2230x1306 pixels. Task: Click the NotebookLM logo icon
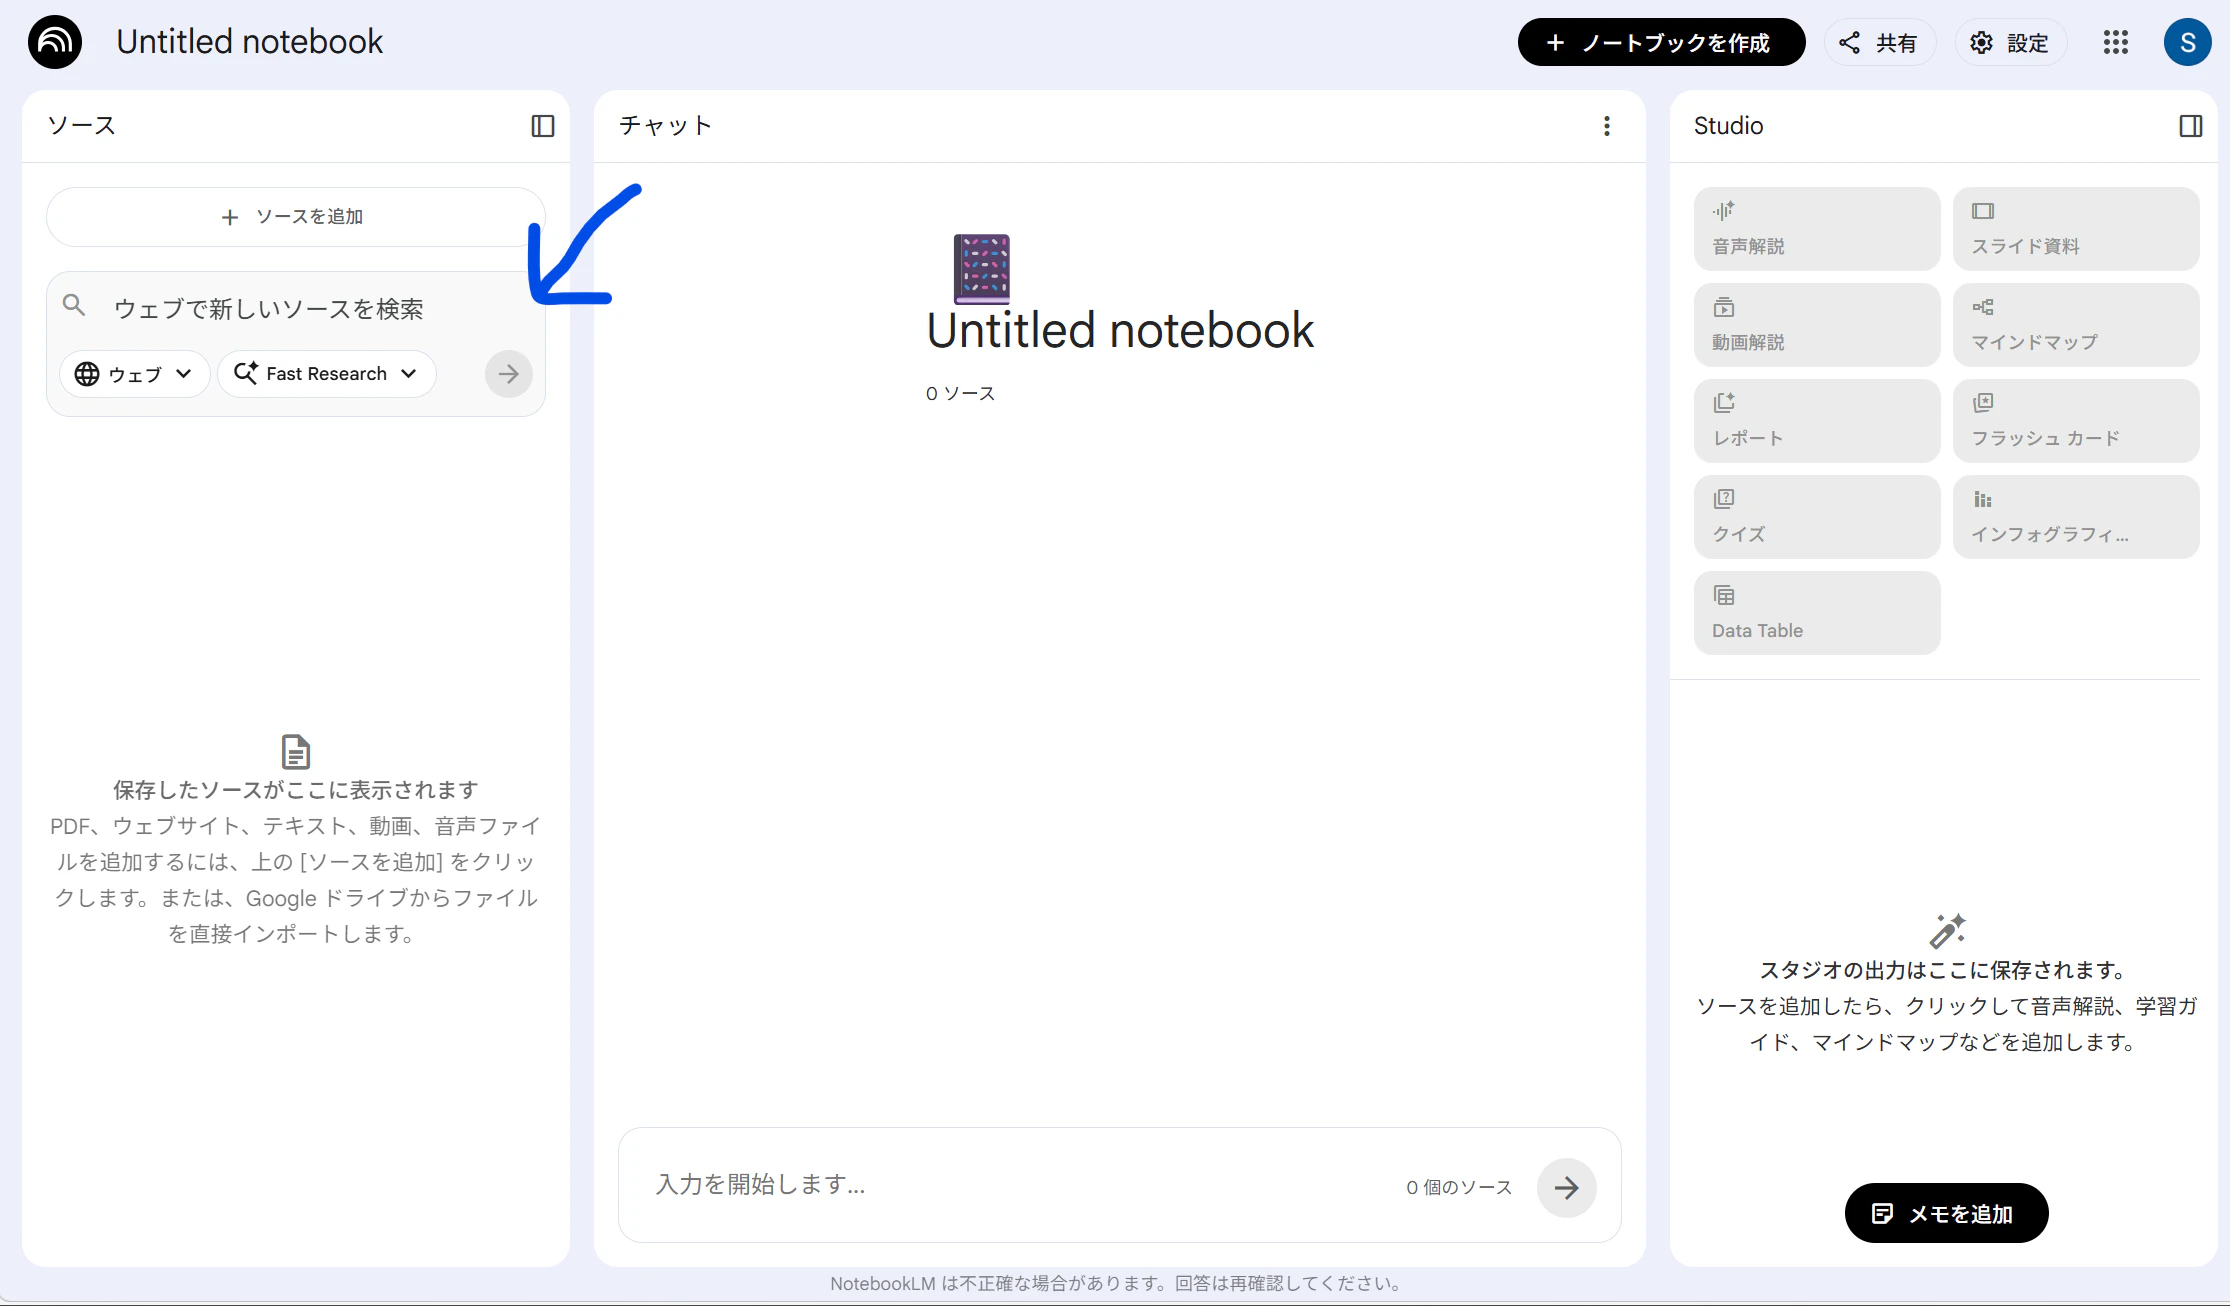coord(55,42)
